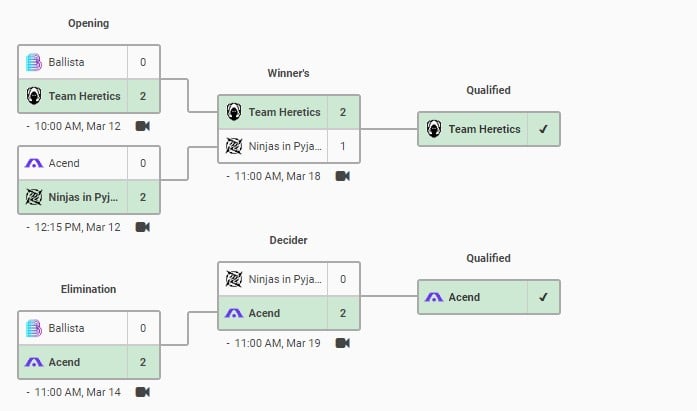Click the Team Heretics logo in the Winner's match
The height and width of the screenshot is (411, 697).
point(233,112)
